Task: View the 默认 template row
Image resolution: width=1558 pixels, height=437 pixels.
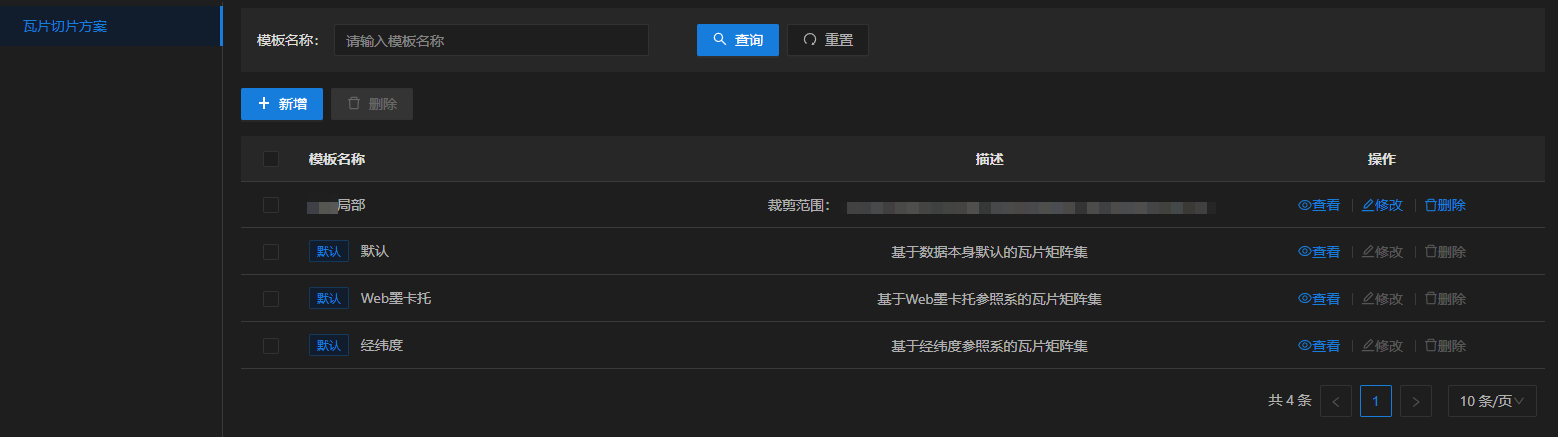Action: (1318, 252)
